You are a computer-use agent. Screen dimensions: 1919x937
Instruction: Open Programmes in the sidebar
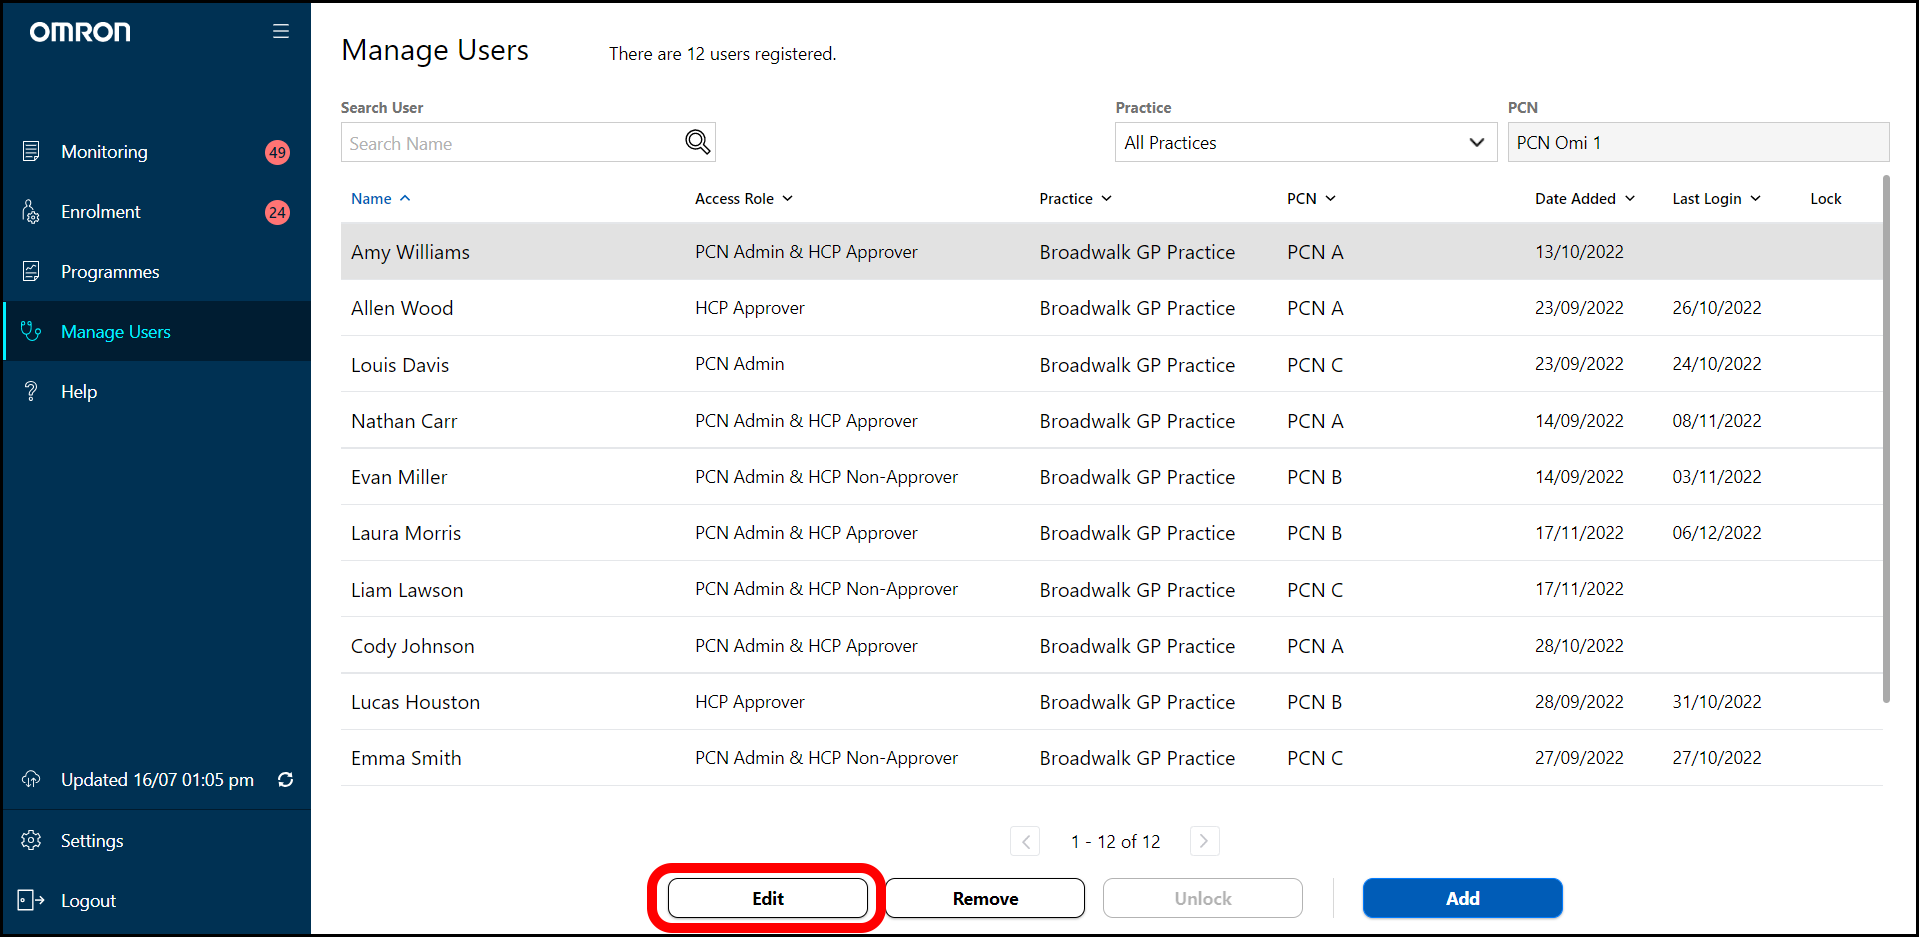110,272
